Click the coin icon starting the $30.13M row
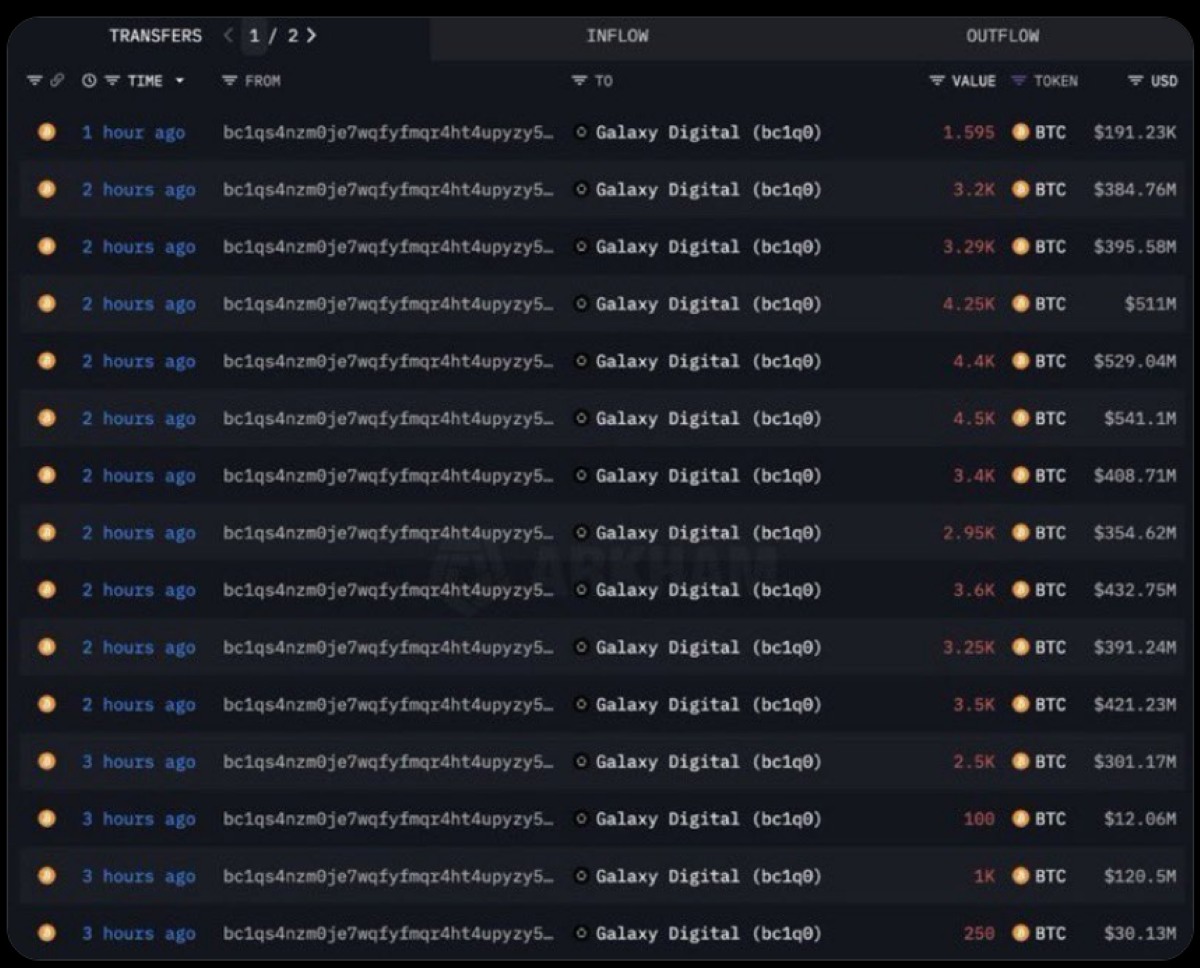The height and width of the screenshot is (968, 1200). pos(46,933)
